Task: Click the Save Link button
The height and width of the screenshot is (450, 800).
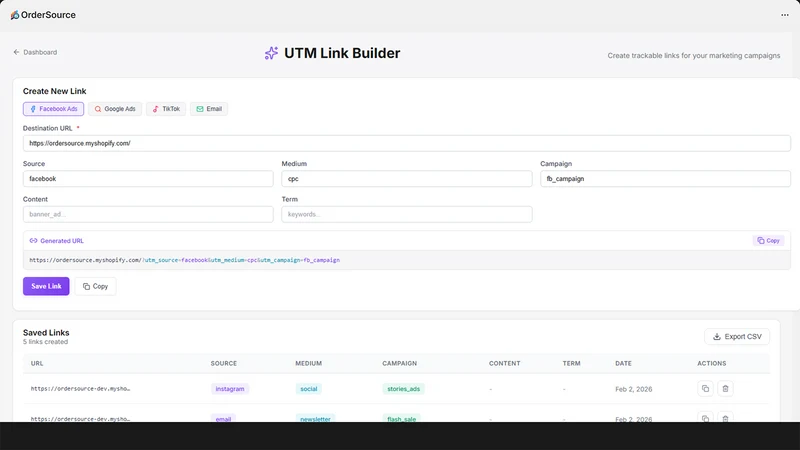Action: click(46, 286)
